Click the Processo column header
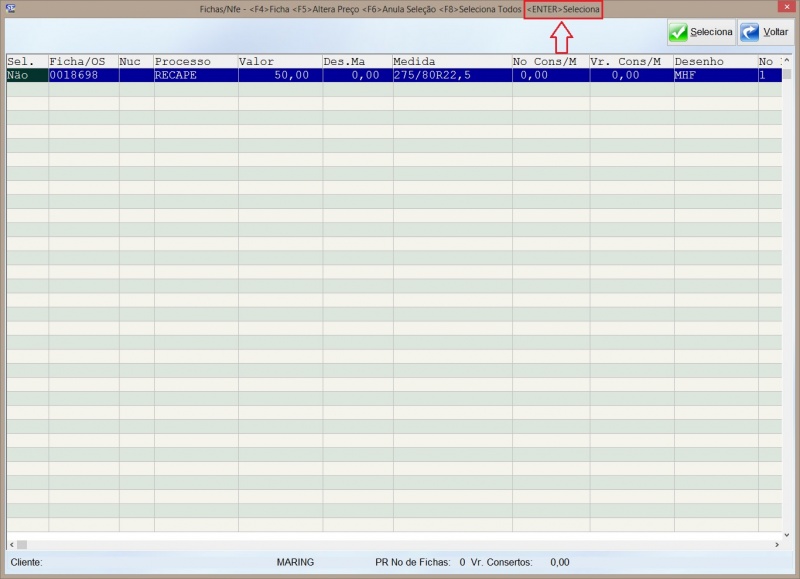The height and width of the screenshot is (579, 800). point(195,61)
